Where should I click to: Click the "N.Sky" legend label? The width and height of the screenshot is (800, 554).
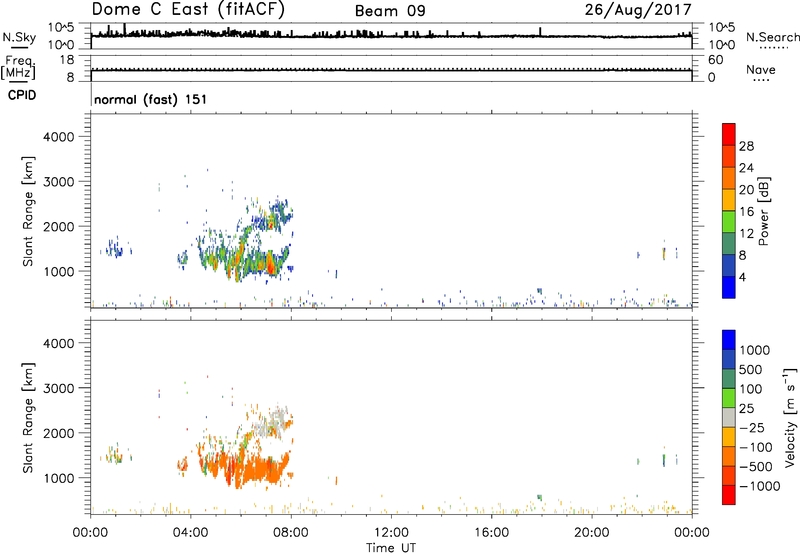pos(19,37)
